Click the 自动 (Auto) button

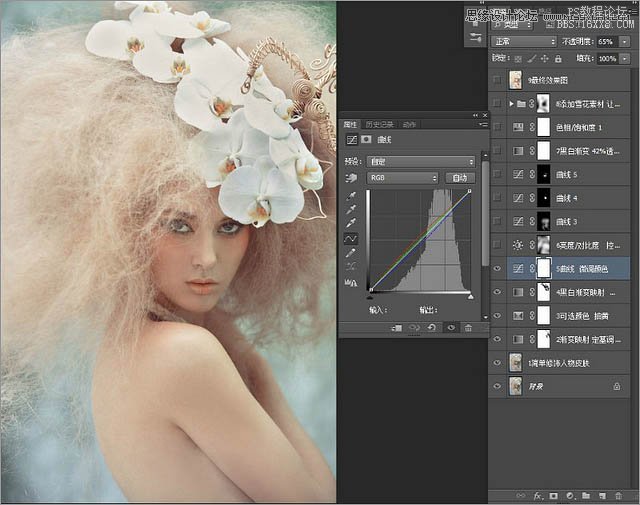point(460,178)
